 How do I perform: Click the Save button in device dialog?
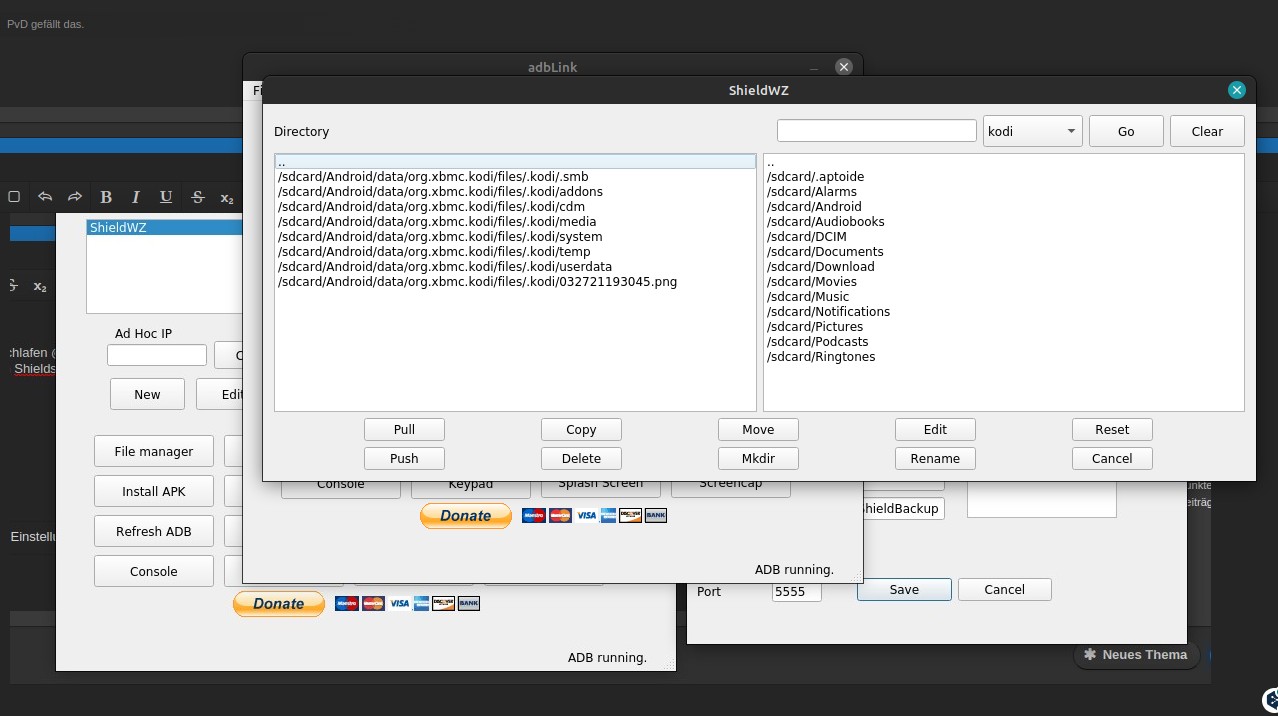(x=904, y=589)
